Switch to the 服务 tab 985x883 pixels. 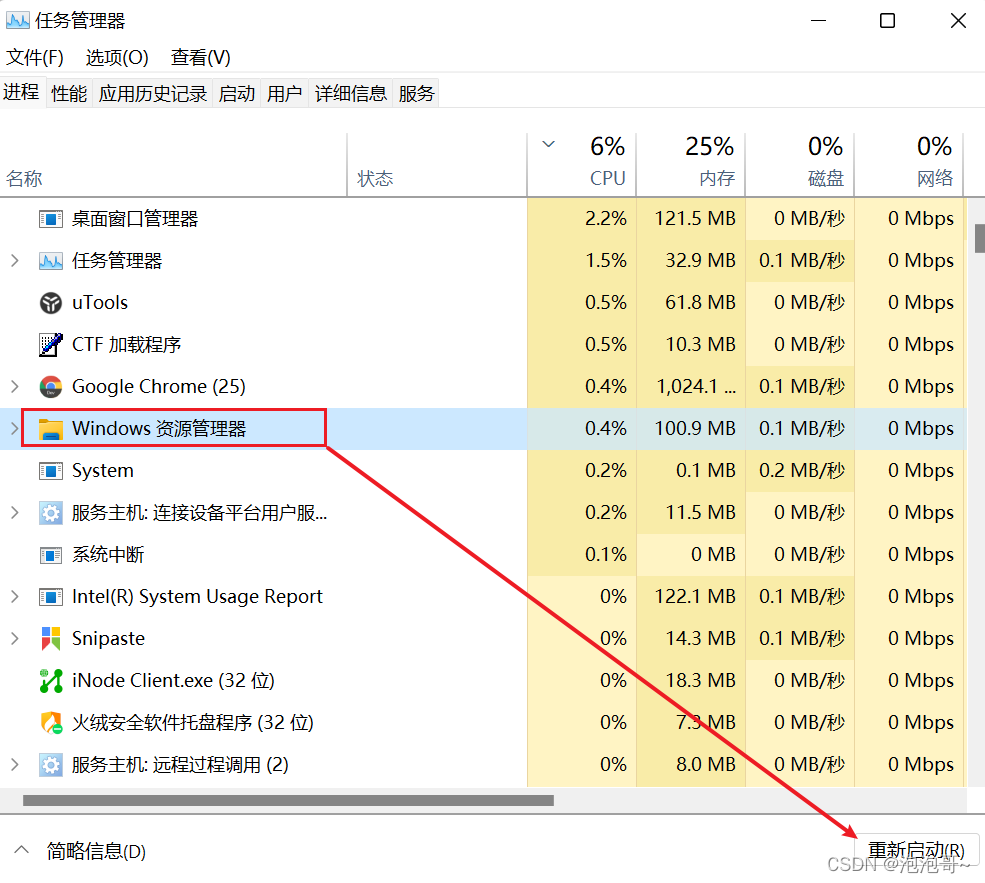(416, 94)
